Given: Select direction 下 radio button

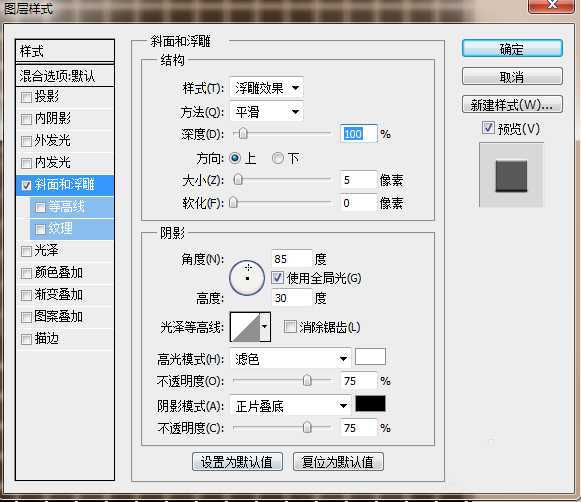Looking at the screenshot, I should coord(277,159).
